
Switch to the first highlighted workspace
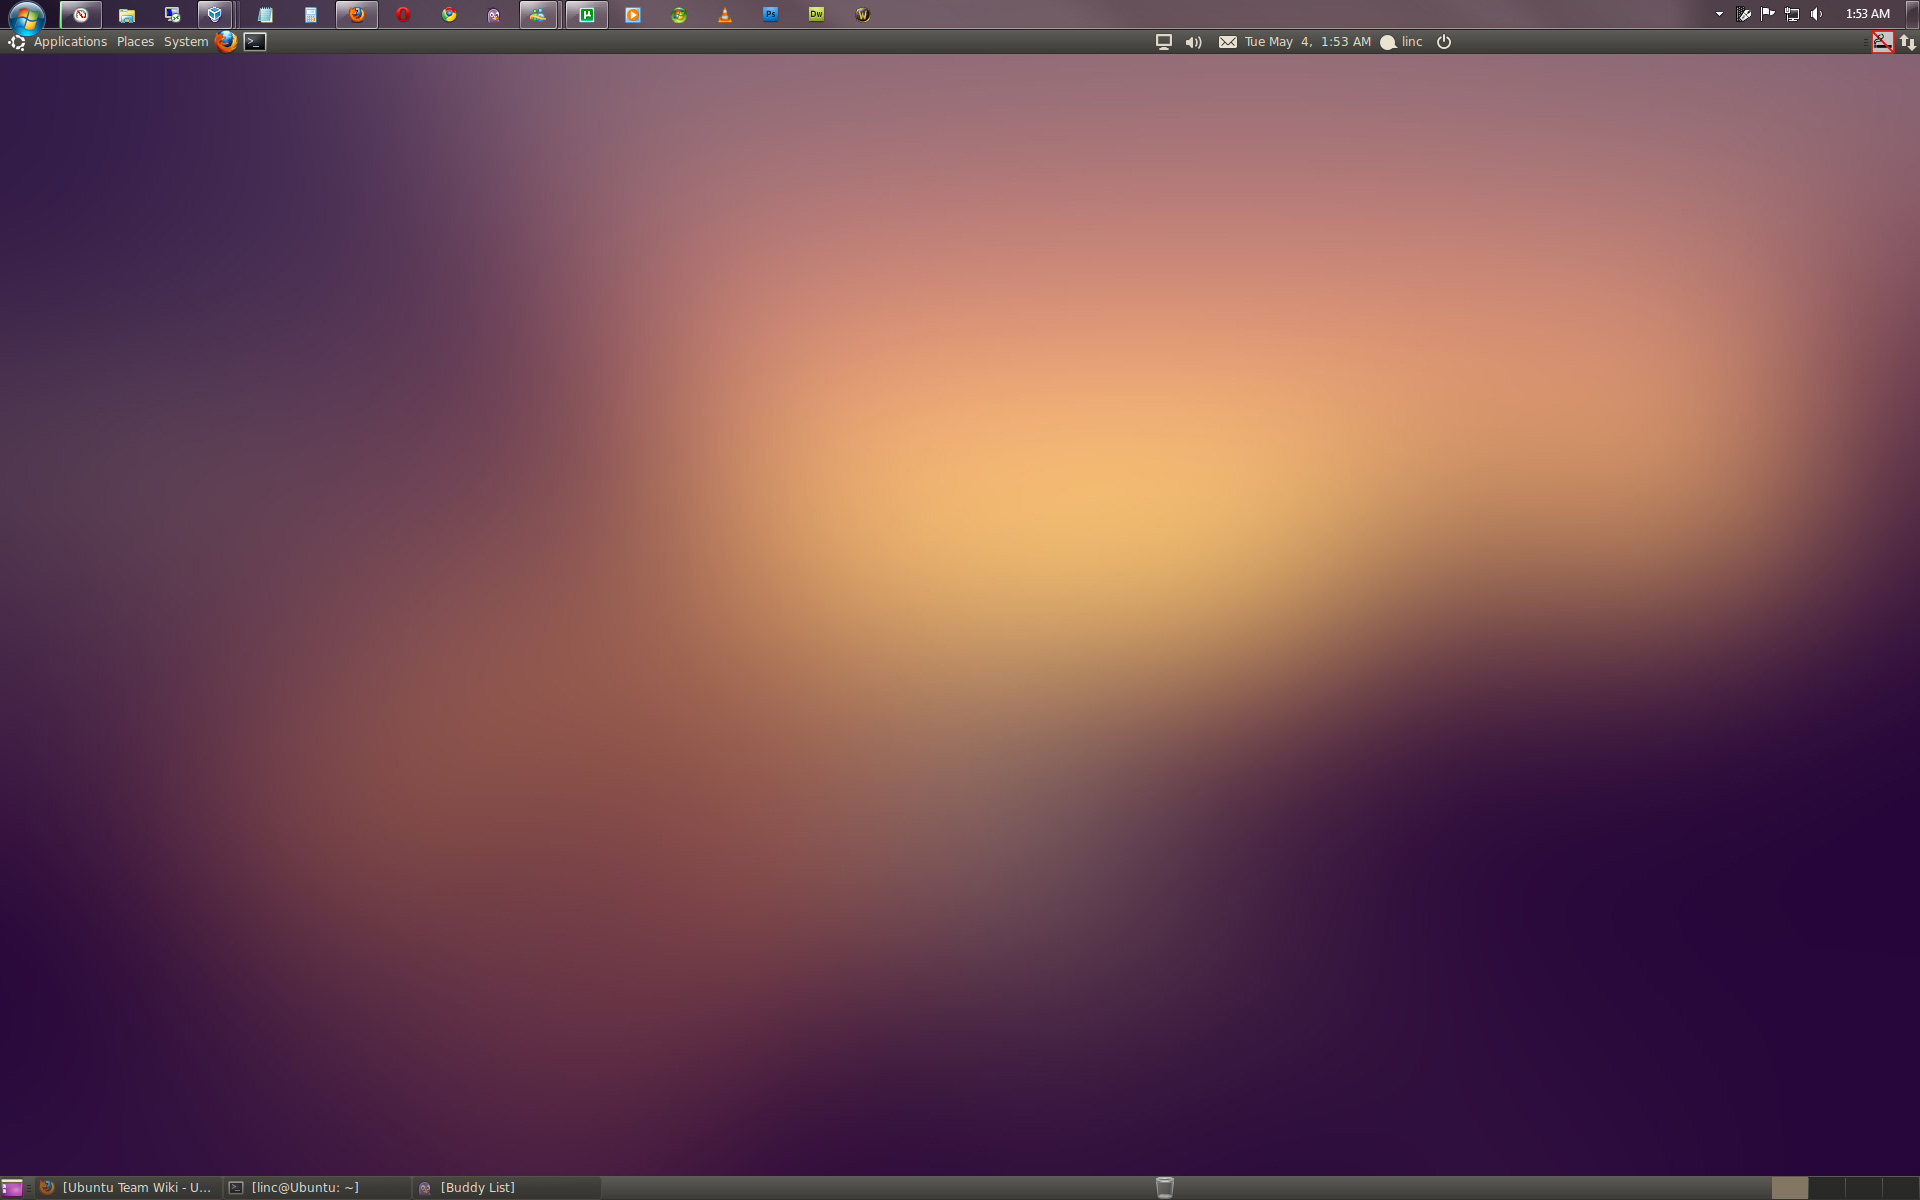click(x=1790, y=1188)
